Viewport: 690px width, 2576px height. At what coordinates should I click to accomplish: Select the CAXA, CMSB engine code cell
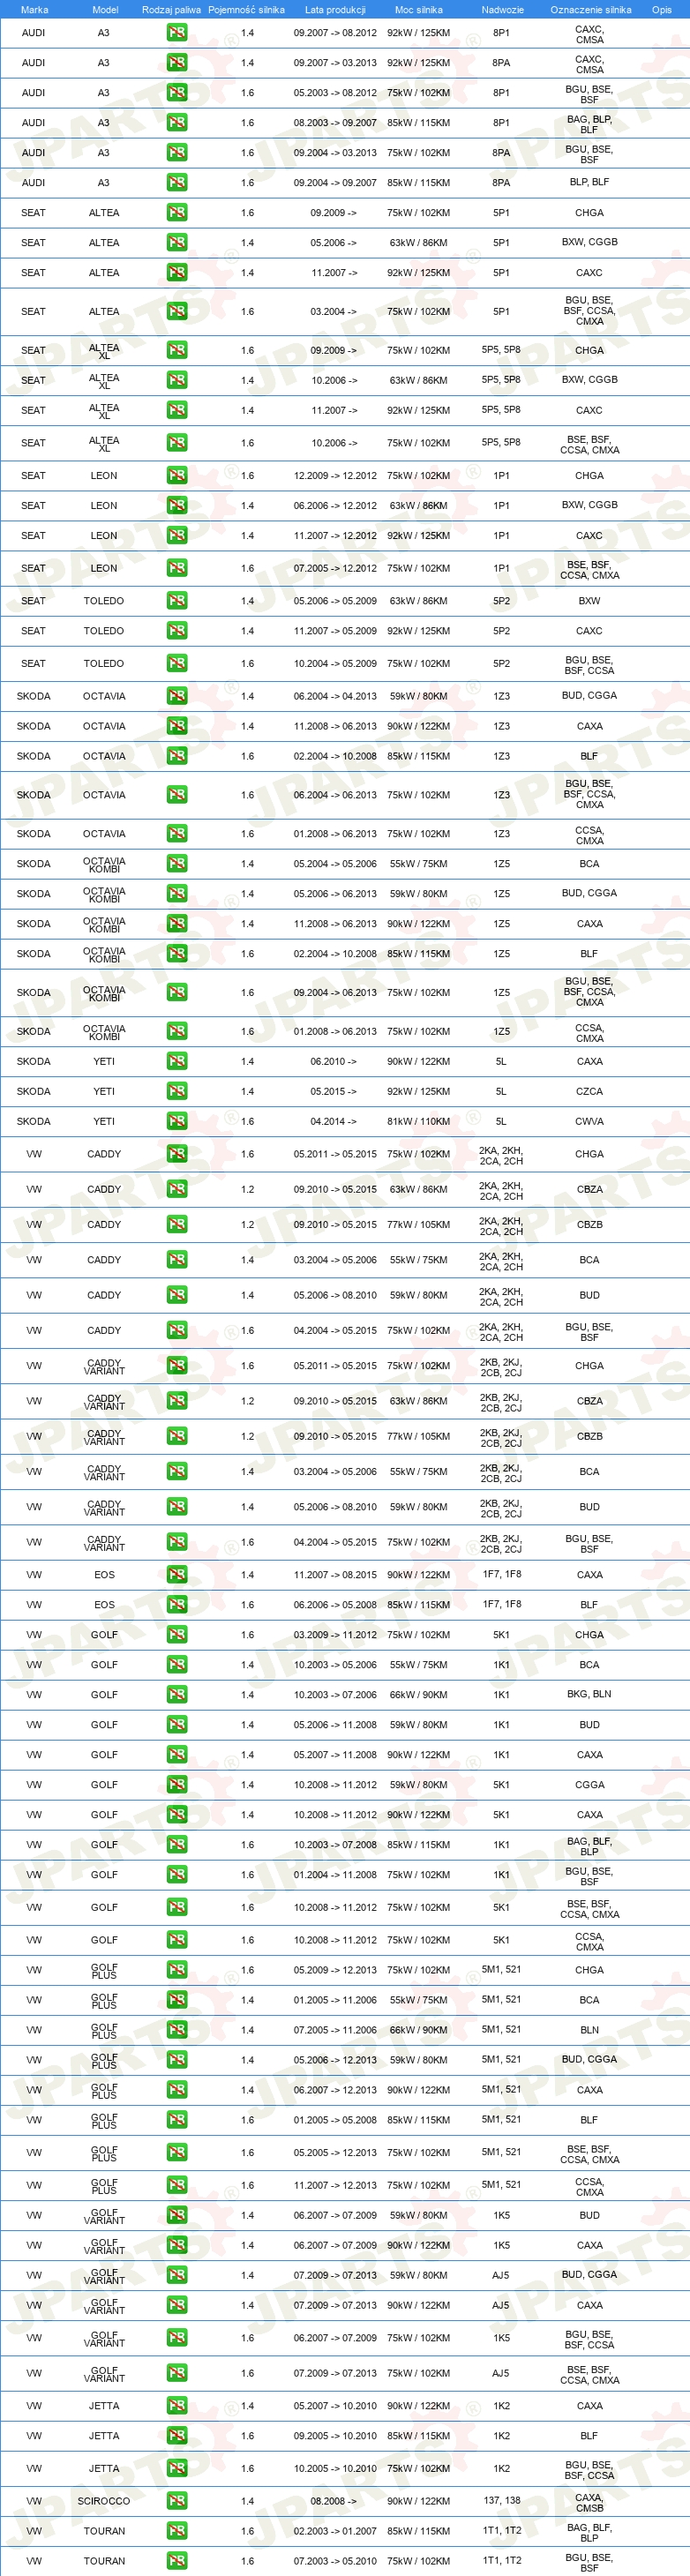(x=589, y=2501)
